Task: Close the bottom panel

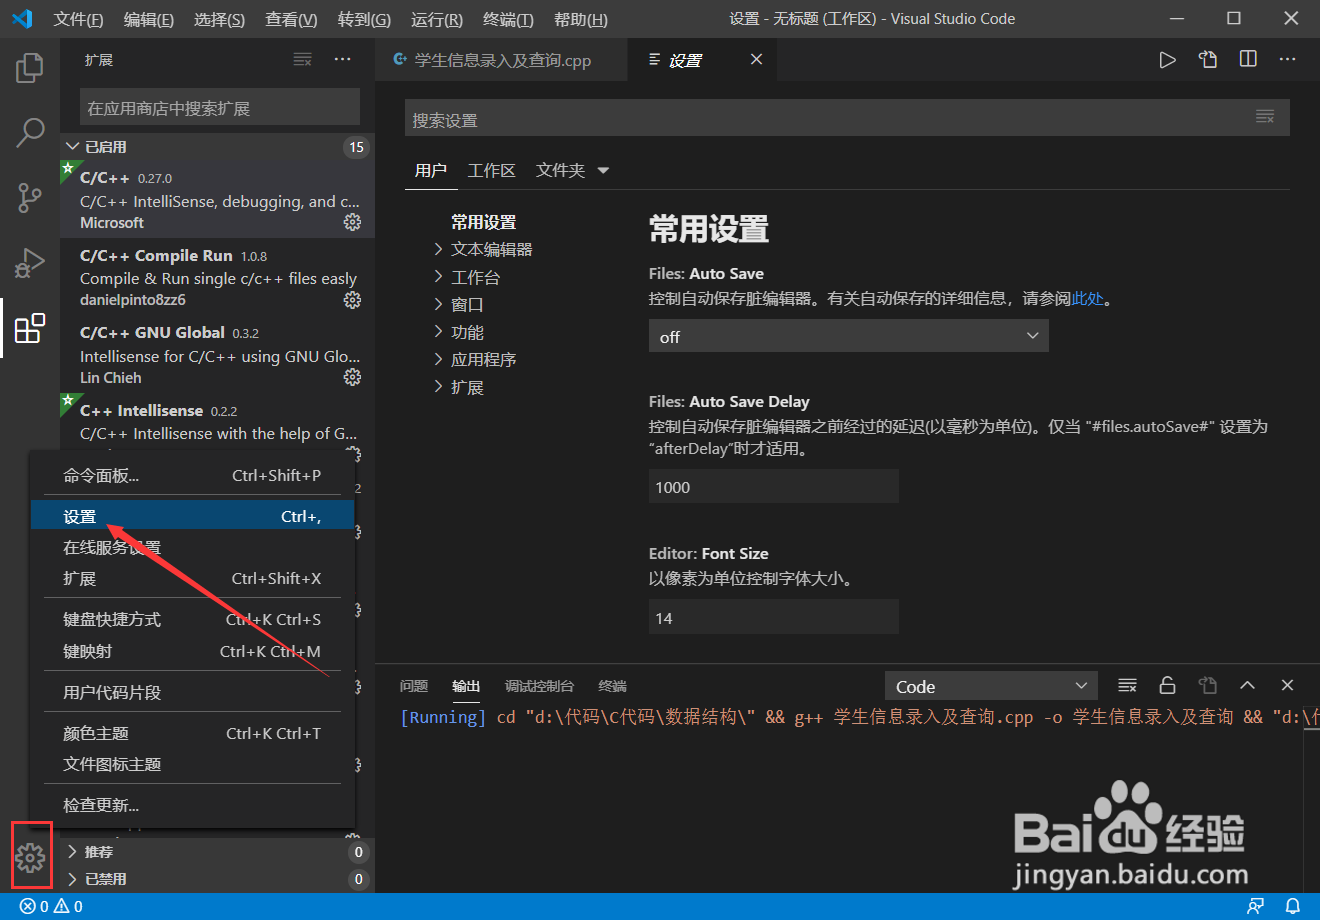Action: click(1287, 686)
